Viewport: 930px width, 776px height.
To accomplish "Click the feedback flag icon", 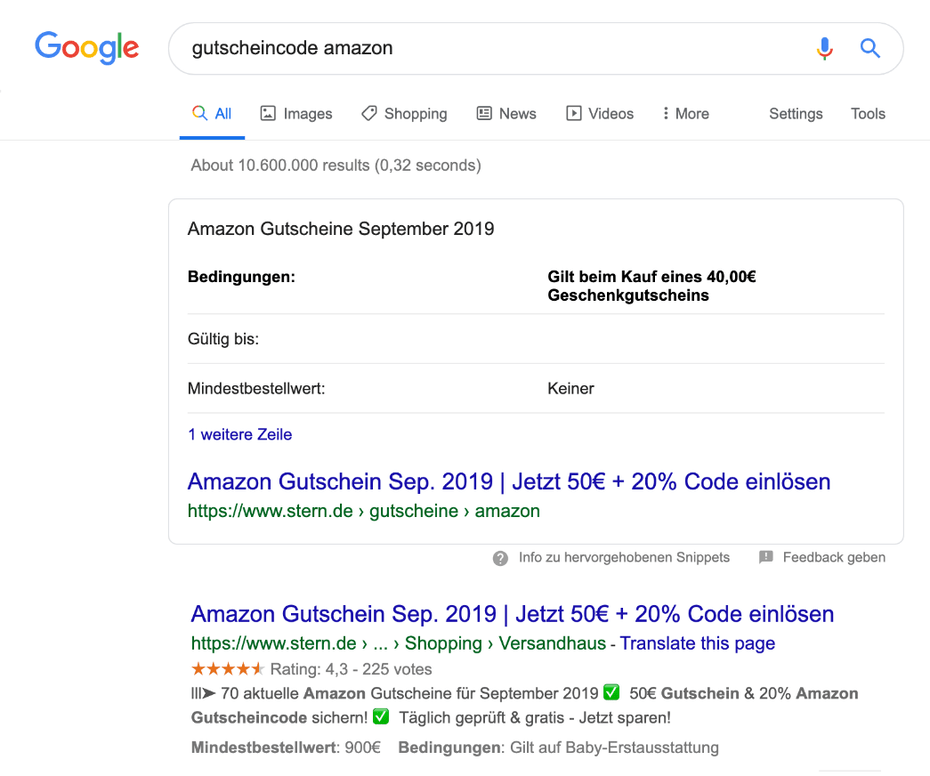I will [766, 557].
